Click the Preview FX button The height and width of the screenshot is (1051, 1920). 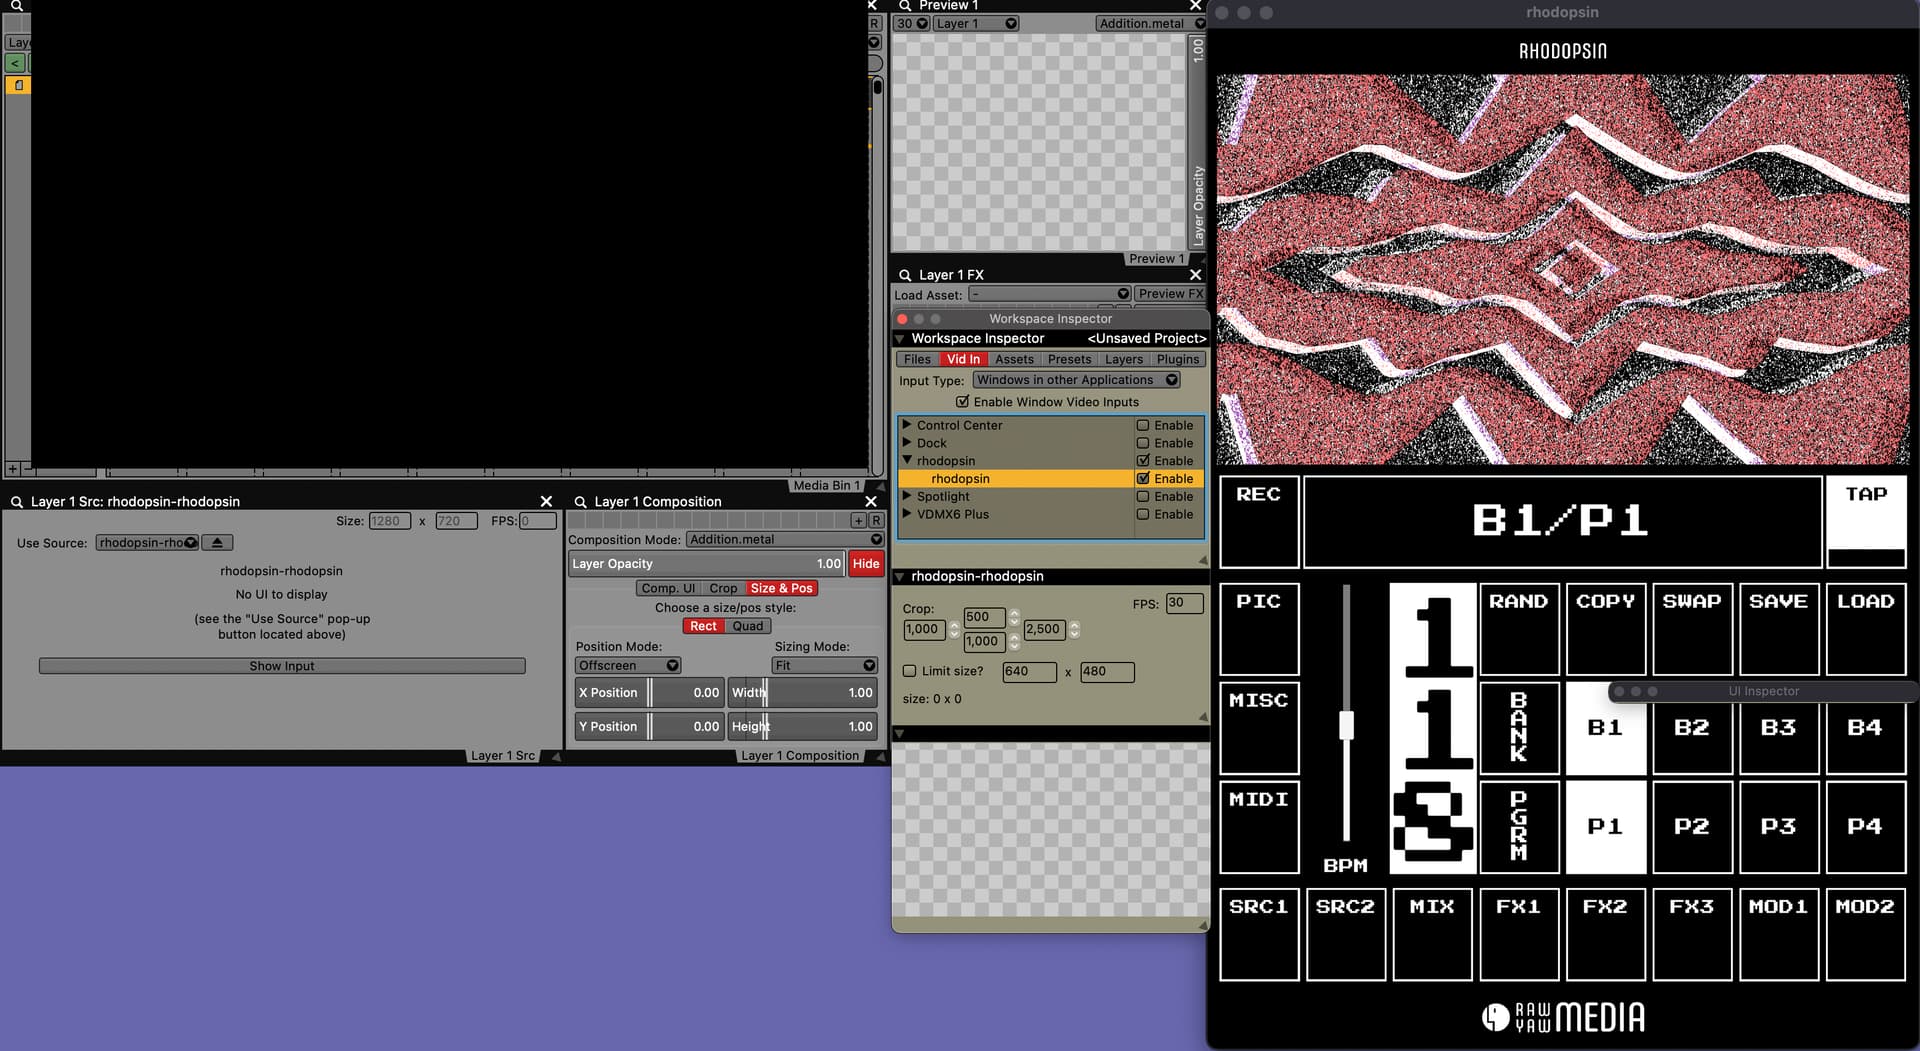click(1169, 294)
